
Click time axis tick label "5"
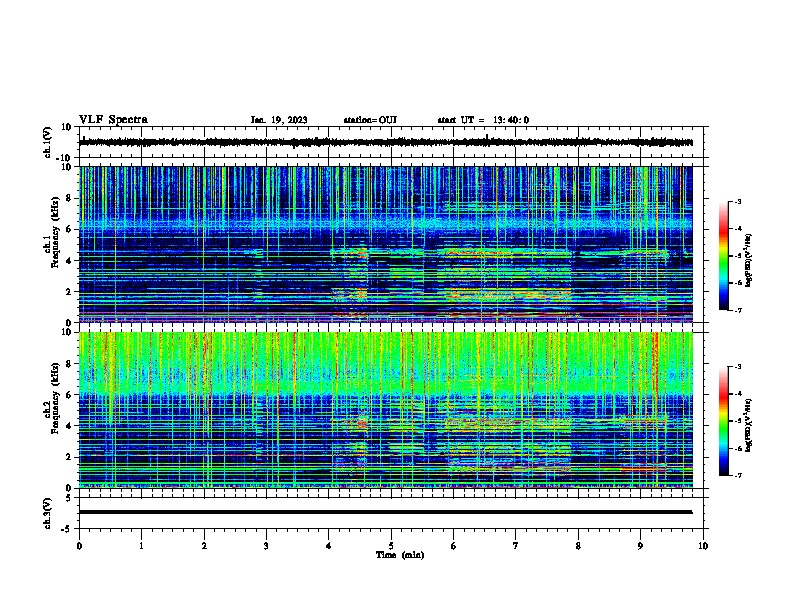[x=391, y=546]
